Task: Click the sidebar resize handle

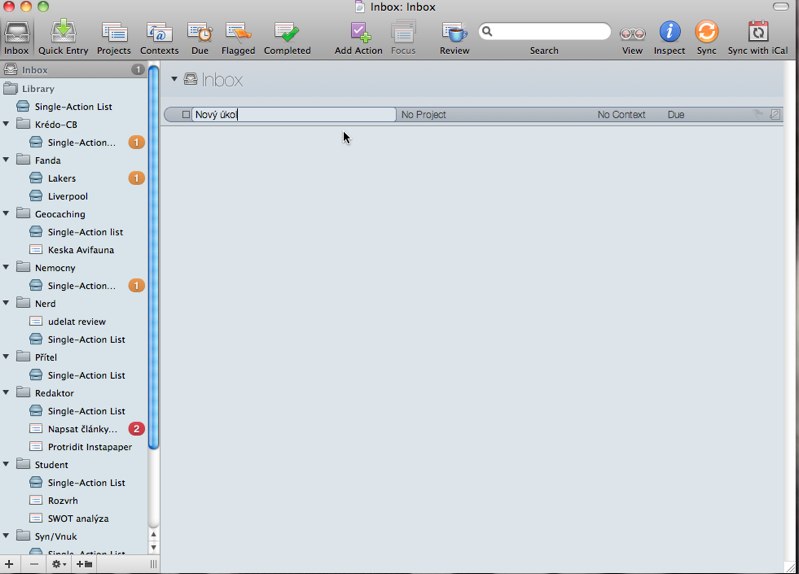Action: point(153,564)
